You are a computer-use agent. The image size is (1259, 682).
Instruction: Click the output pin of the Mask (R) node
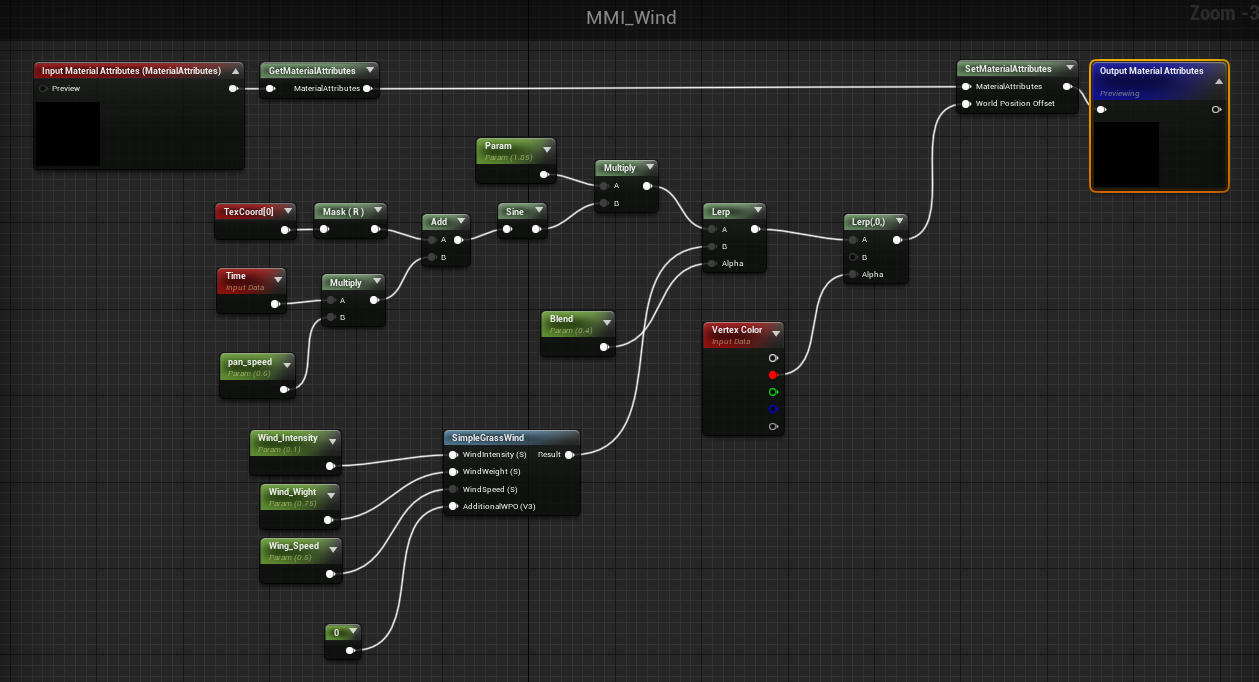click(x=375, y=229)
